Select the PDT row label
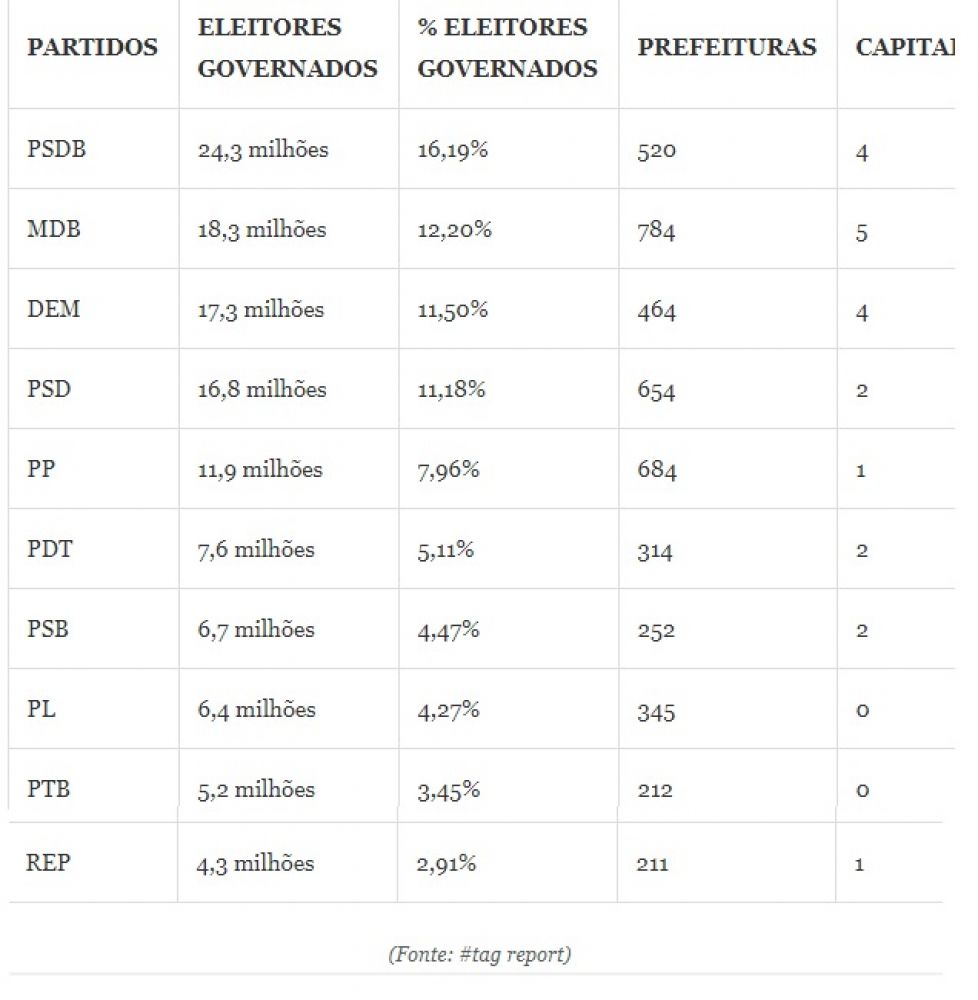 pyautogui.click(x=50, y=550)
